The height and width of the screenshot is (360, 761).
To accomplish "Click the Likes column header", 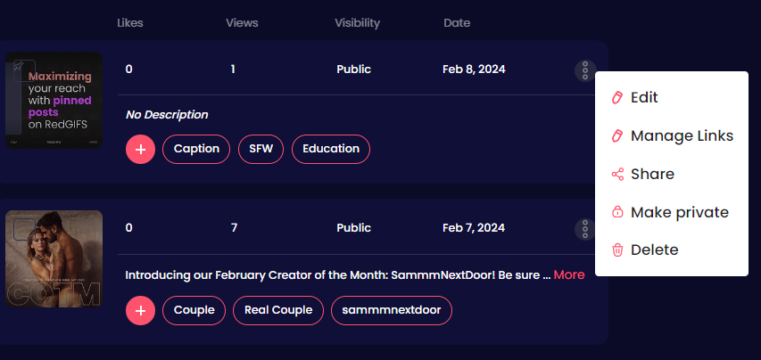I will tap(130, 23).
